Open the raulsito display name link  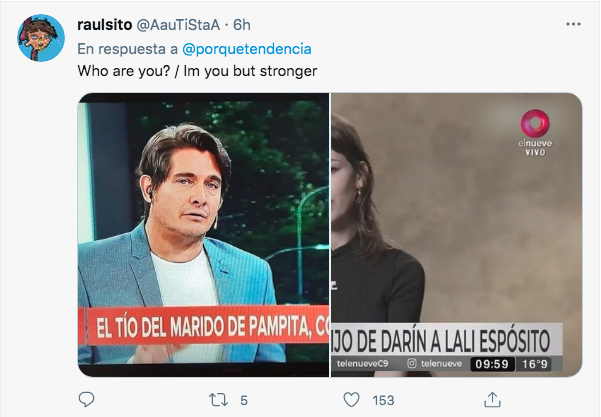pyautogui.click(x=105, y=25)
